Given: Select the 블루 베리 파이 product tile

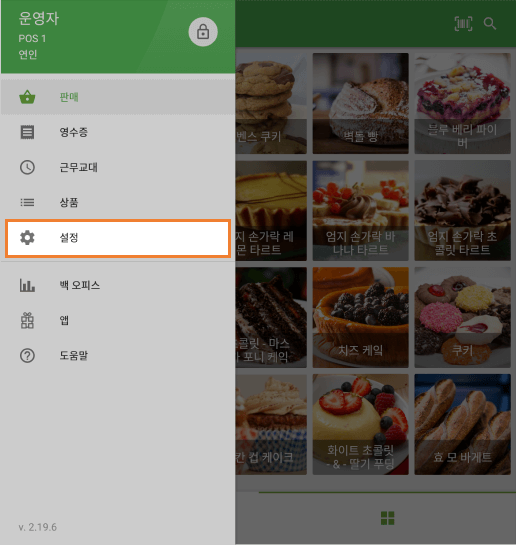Looking at the screenshot, I should [462, 103].
